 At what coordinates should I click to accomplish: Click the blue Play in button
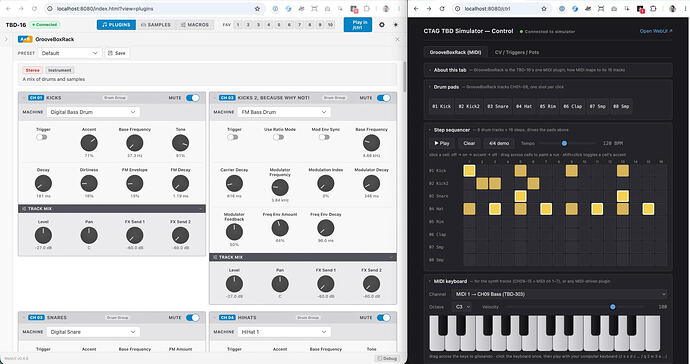358,25
